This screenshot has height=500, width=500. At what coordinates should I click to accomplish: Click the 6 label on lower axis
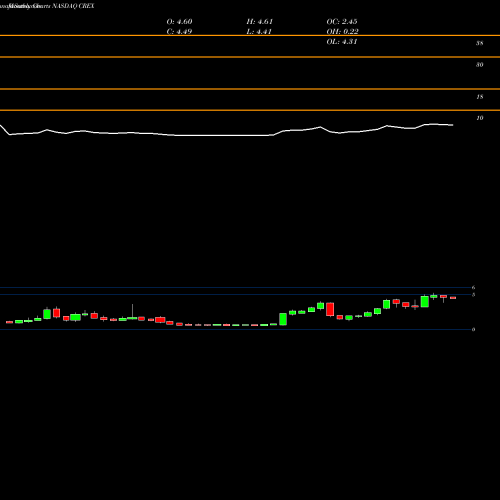(473, 287)
